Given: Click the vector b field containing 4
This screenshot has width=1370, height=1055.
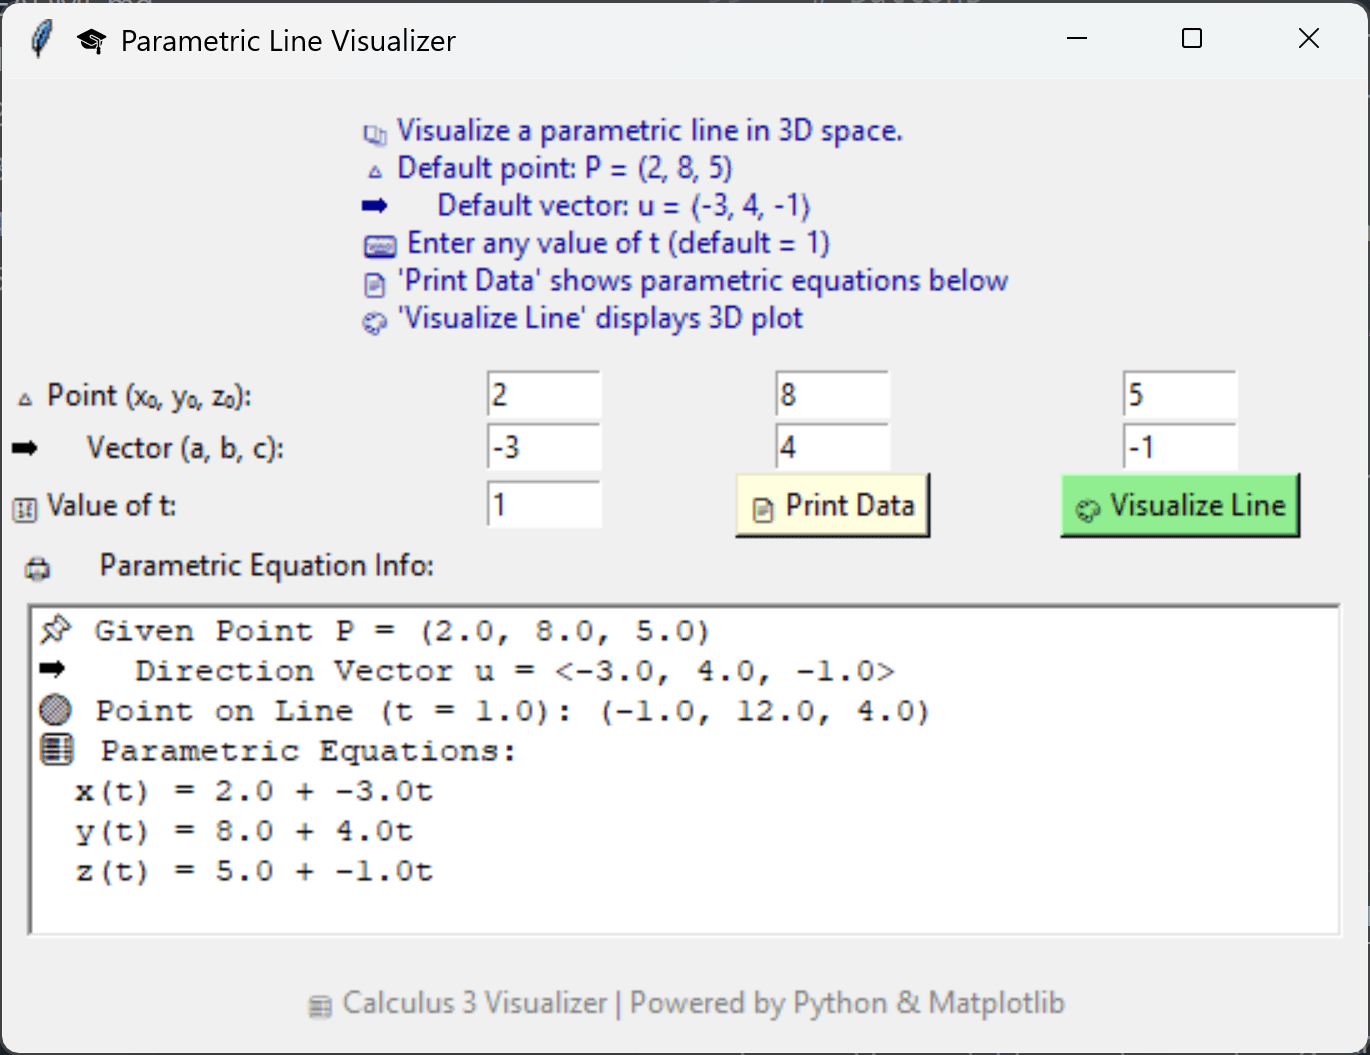Looking at the screenshot, I should [x=832, y=447].
